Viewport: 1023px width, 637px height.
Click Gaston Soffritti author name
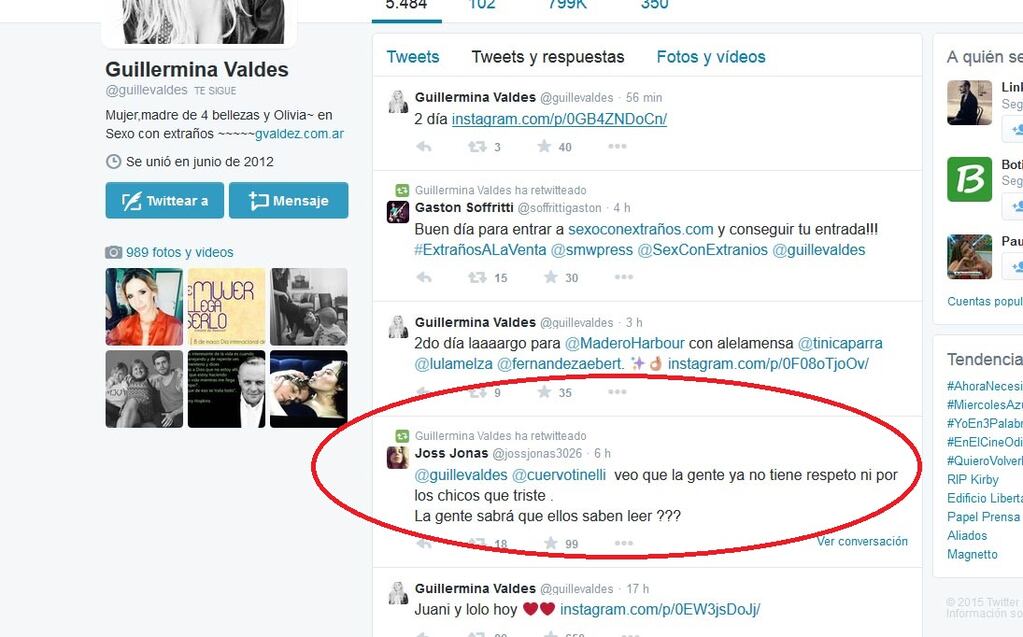coord(464,208)
